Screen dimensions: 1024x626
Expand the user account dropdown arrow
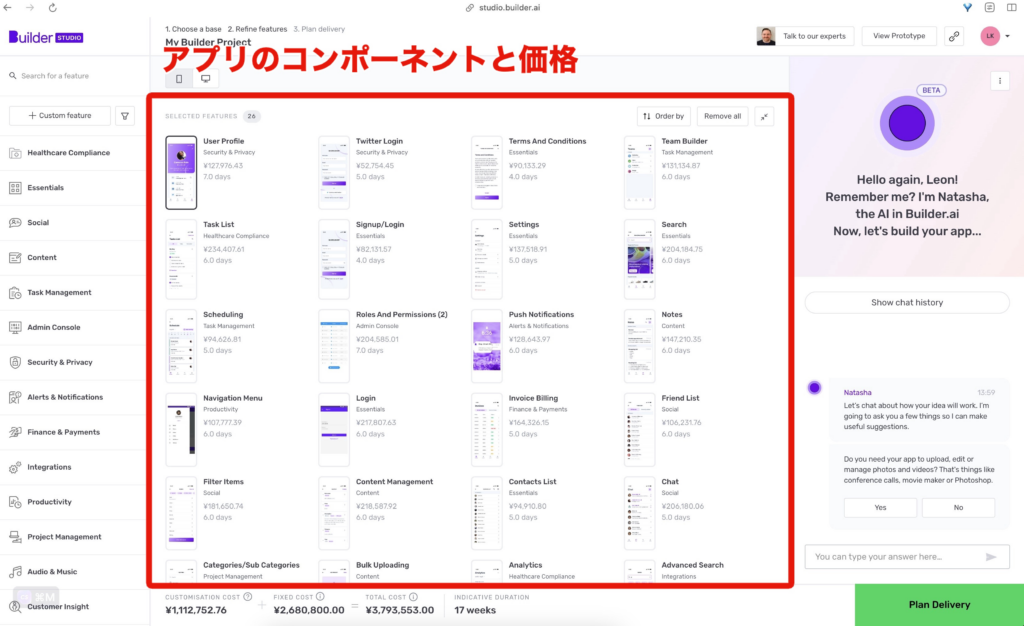(x=1008, y=37)
